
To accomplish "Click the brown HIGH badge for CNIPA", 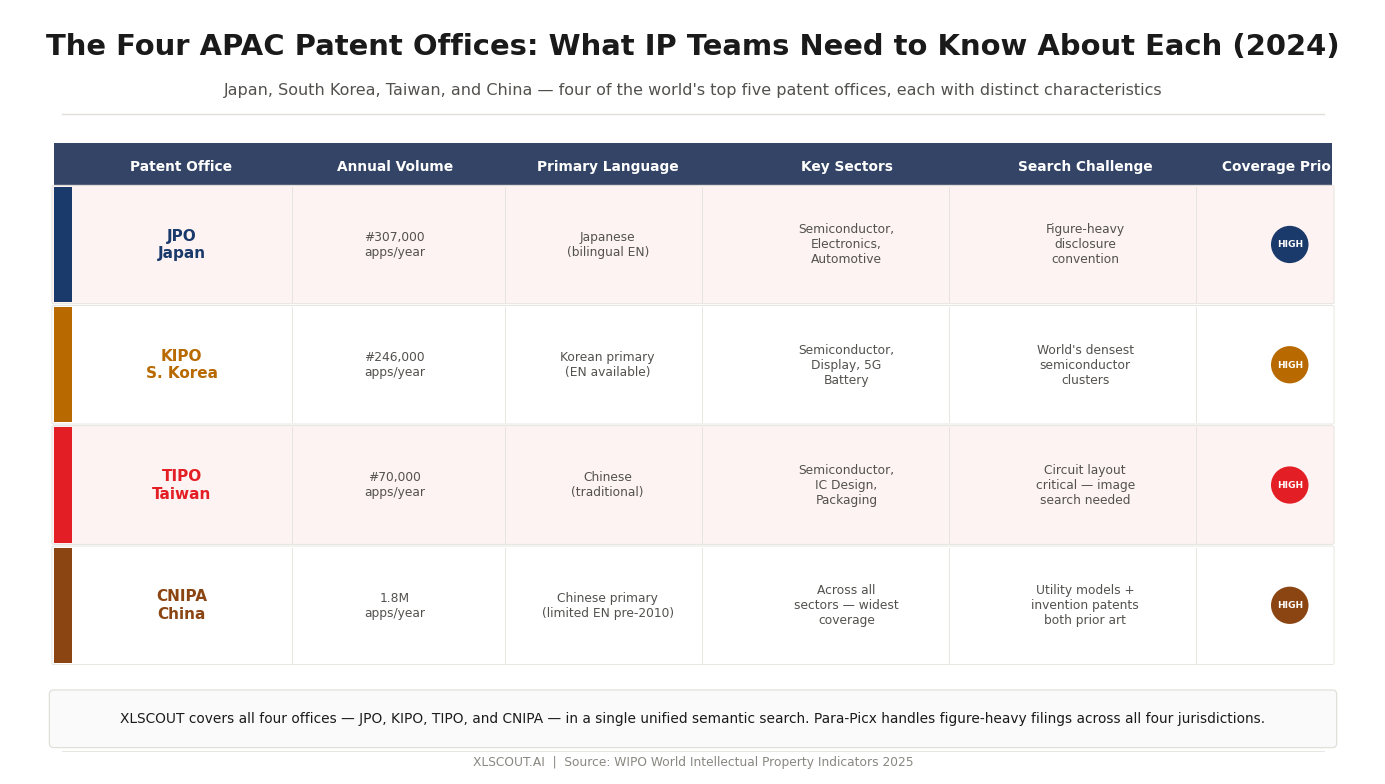I will 1289,605.
